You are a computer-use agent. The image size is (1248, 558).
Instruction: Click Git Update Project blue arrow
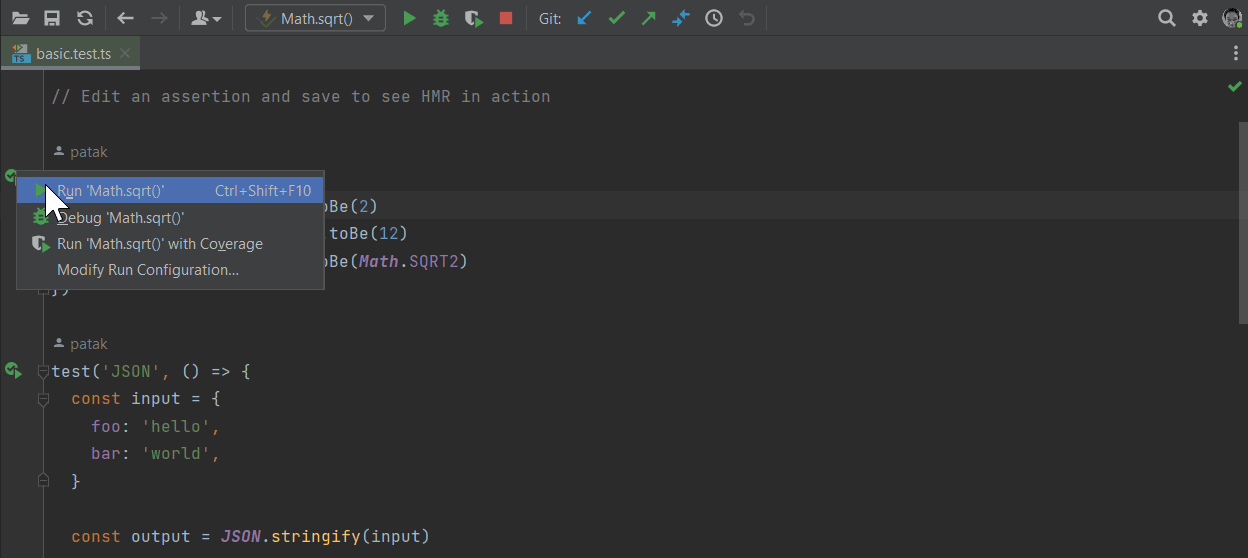585,18
